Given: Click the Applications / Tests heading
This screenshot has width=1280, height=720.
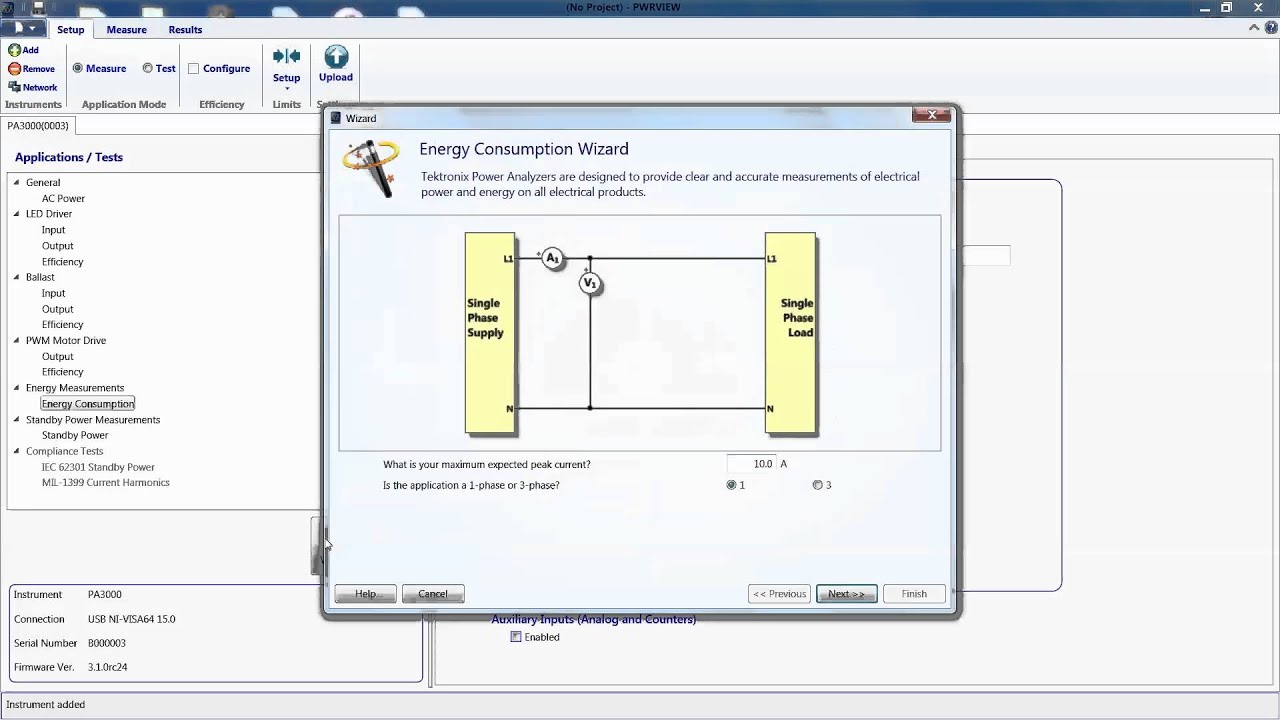Looking at the screenshot, I should point(69,157).
